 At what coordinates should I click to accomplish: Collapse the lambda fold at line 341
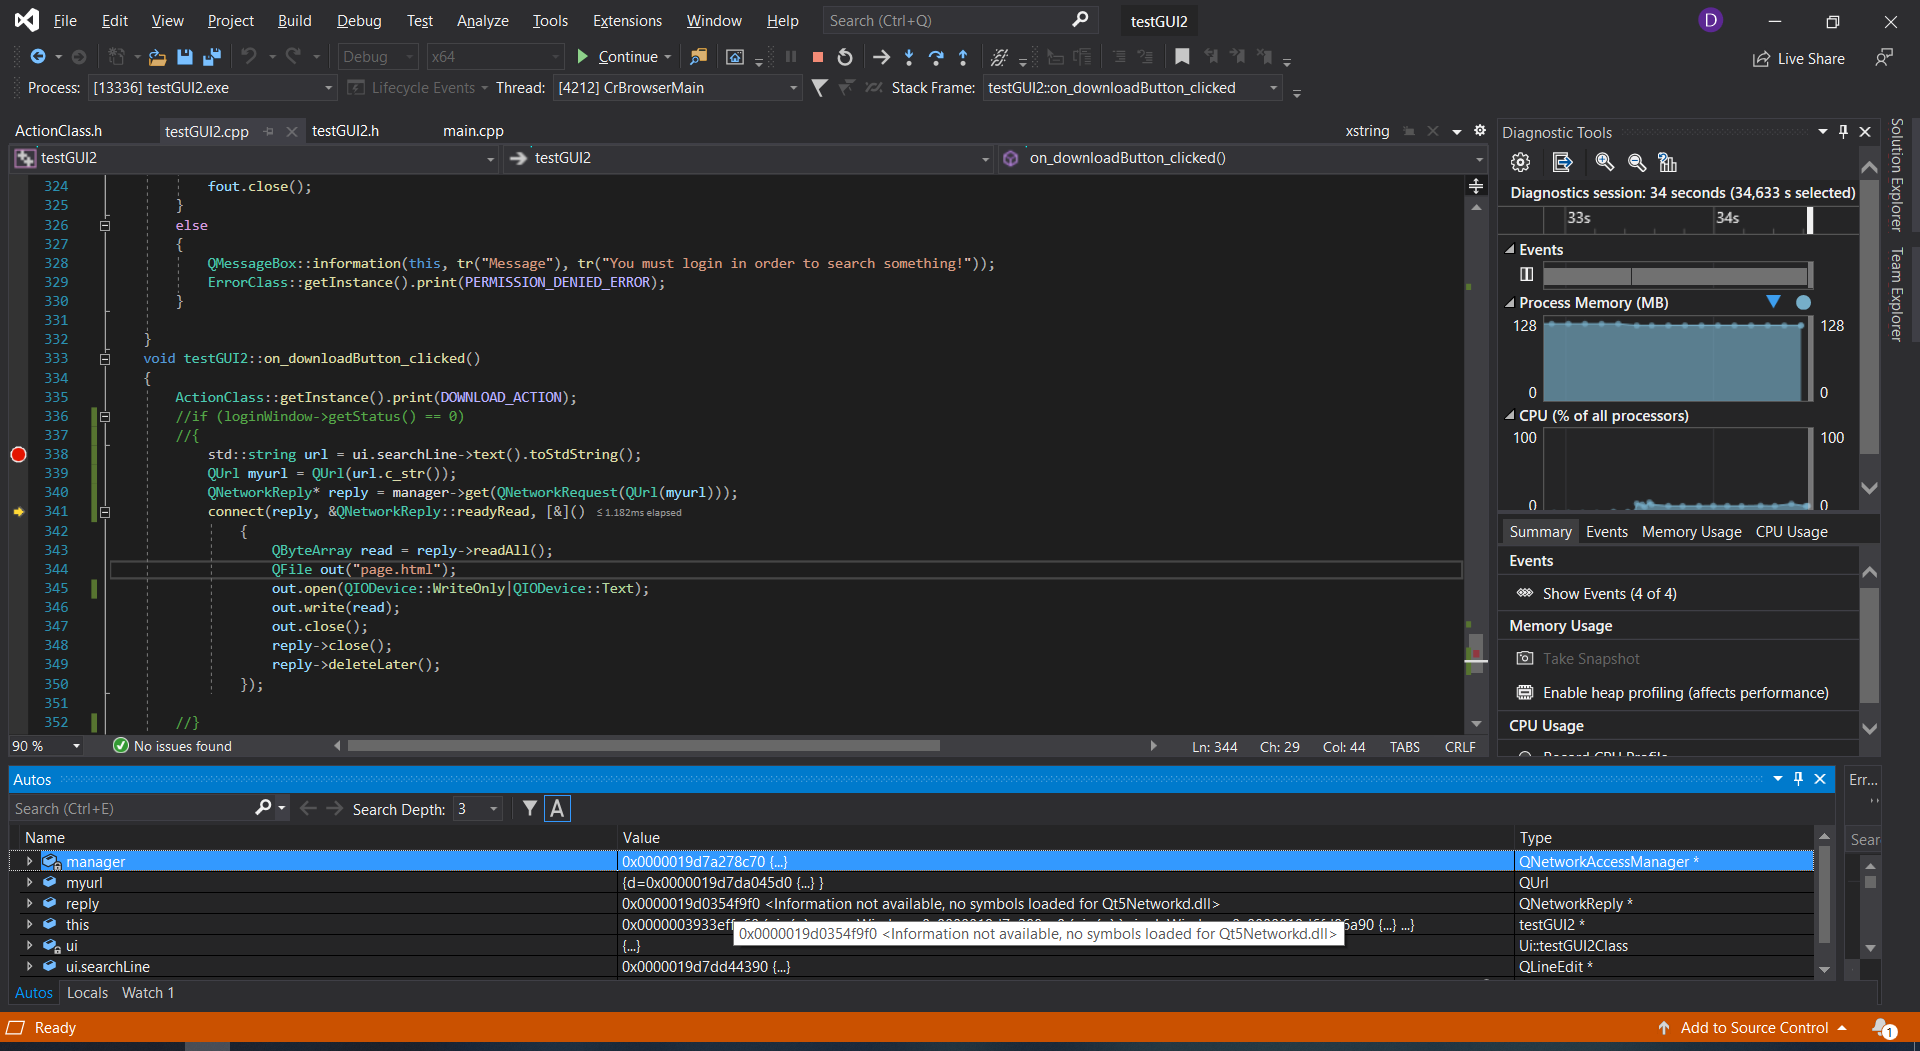(105, 511)
